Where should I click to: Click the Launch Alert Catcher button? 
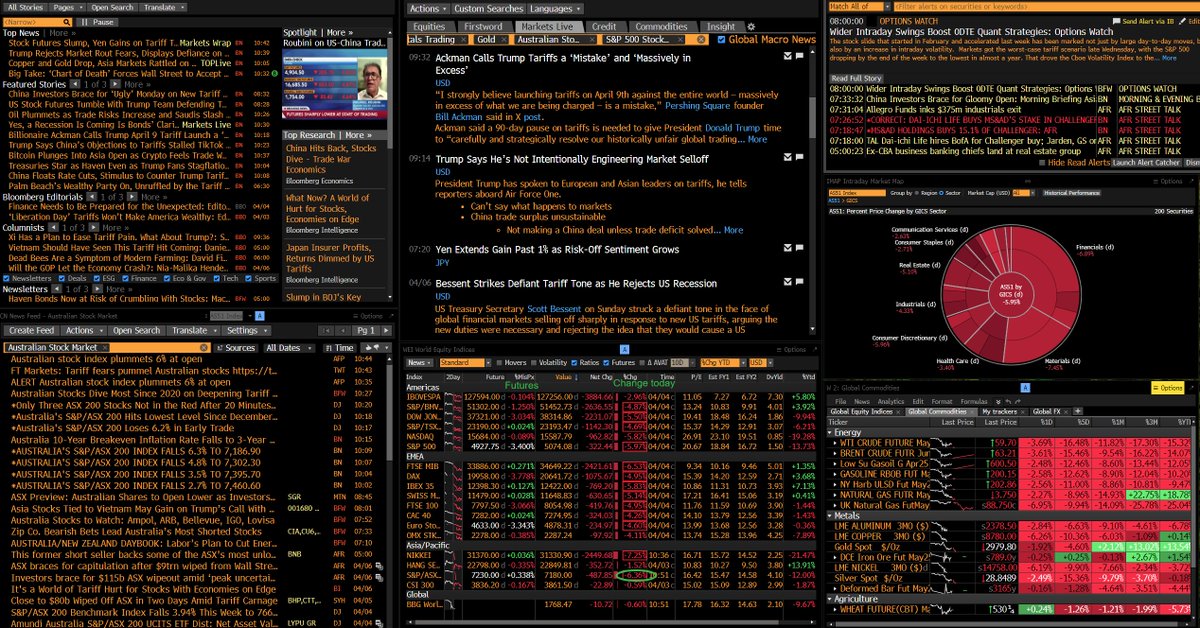(1146, 163)
